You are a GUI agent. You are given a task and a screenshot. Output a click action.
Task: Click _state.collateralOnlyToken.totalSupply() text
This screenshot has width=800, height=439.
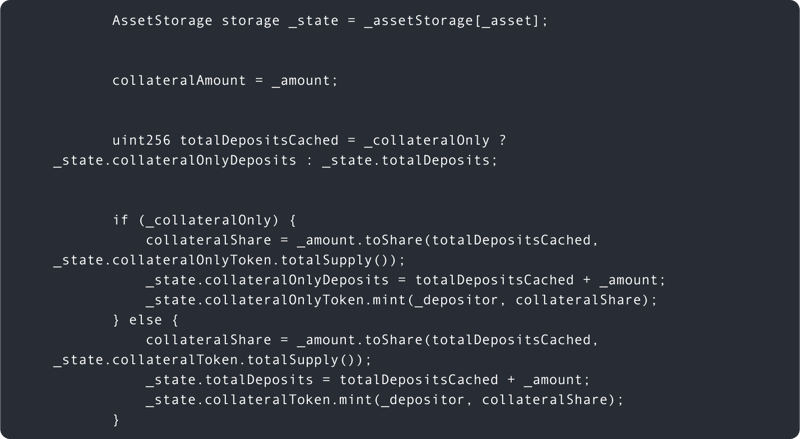coord(220,260)
